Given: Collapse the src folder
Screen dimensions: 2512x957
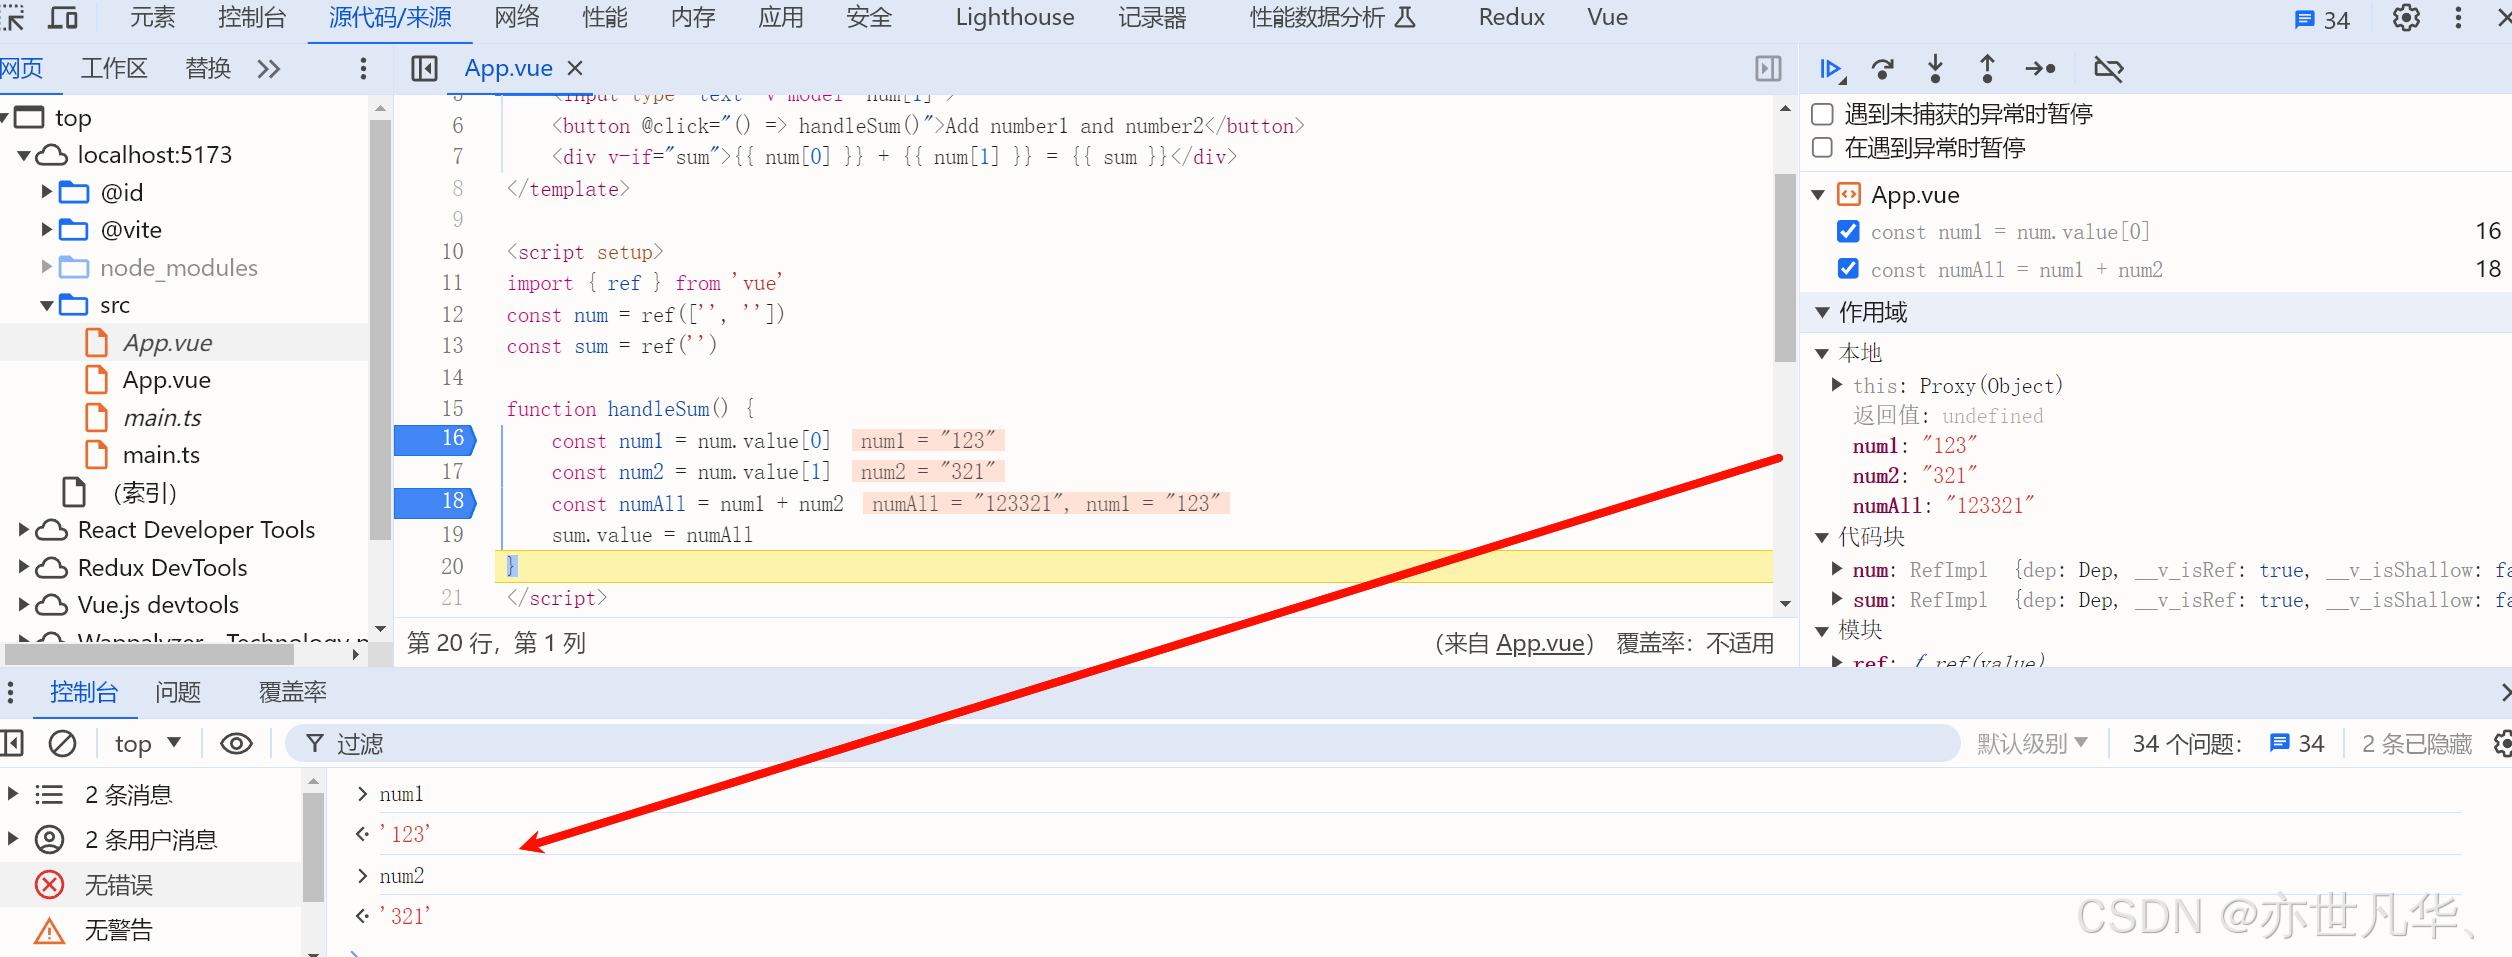Looking at the screenshot, I should [x=47, y=306].
